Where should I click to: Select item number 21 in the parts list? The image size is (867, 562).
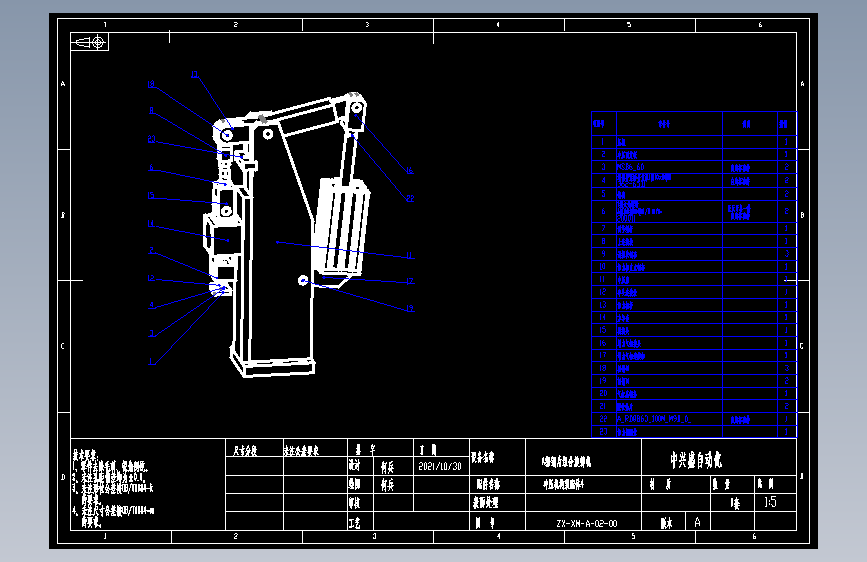[x=603, y=406]
